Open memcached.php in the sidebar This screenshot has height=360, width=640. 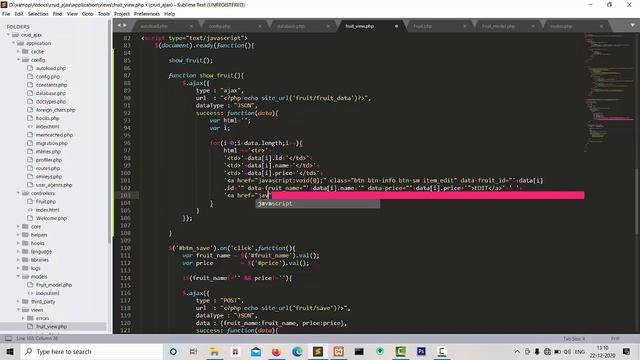54,135
